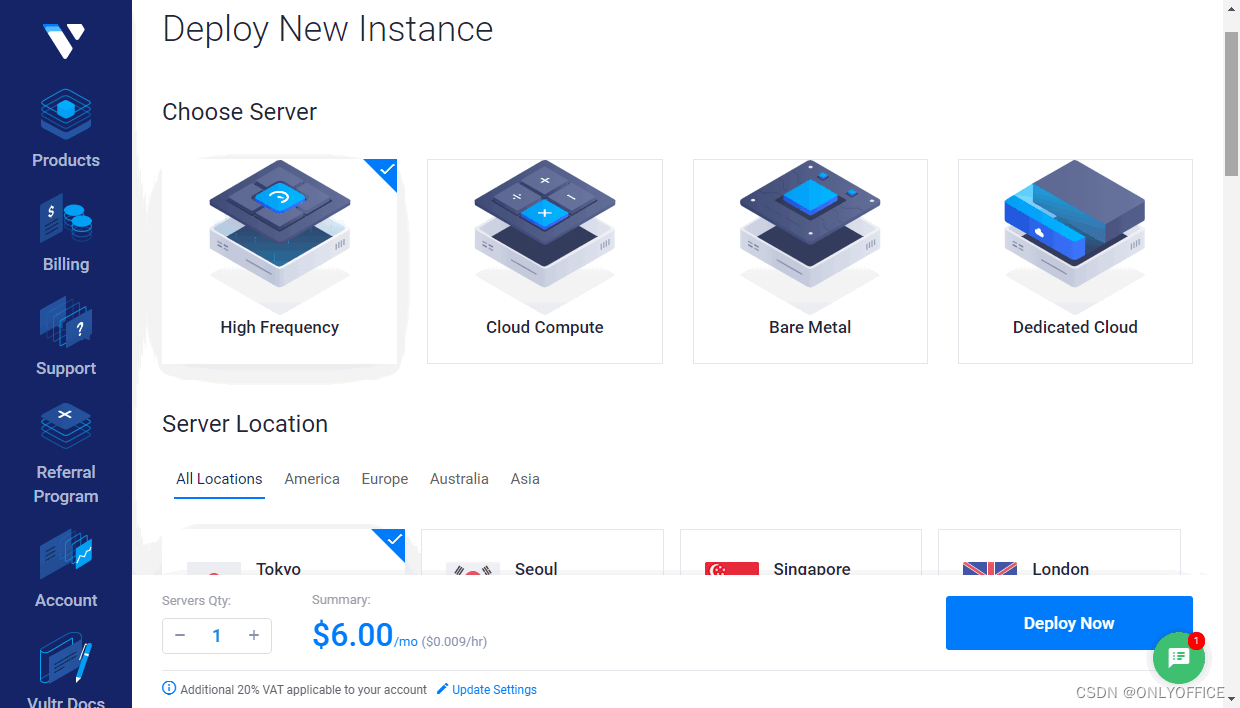Screen dimensions: 1240x708
Task: Open the Account section icon
Action: click(66, 555)
